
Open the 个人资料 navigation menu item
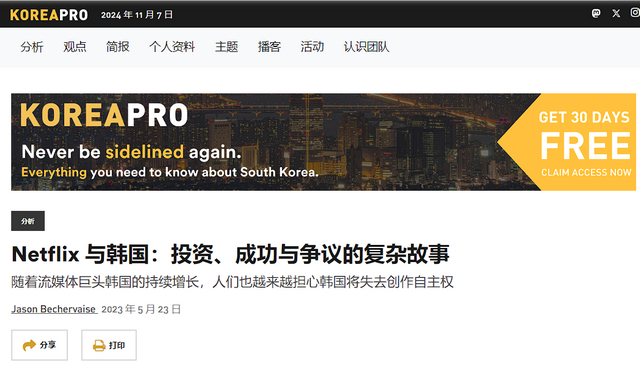[x=172, y=47]
